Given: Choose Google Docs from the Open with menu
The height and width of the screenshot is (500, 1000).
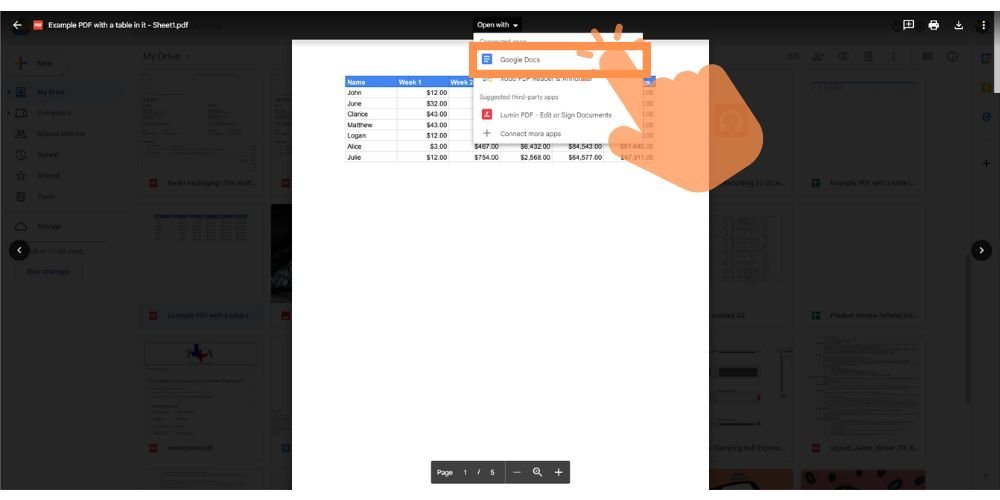Looking at the screenshot, I should coord(557,59).
